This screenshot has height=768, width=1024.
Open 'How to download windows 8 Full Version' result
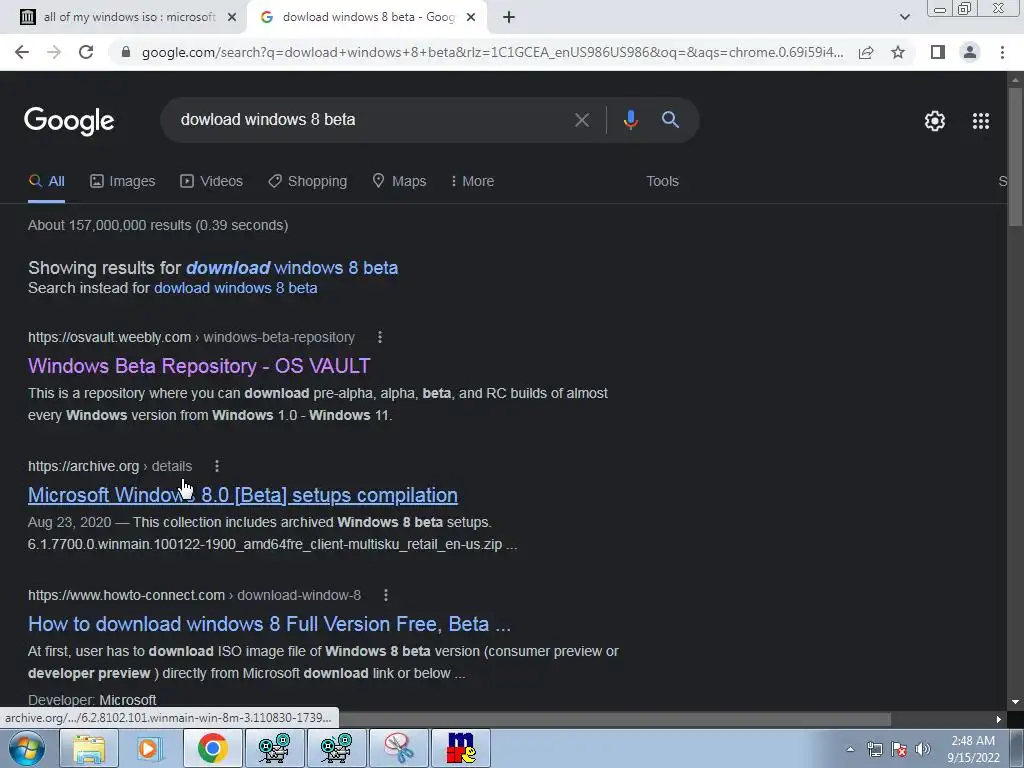click(x=269, y=624)
